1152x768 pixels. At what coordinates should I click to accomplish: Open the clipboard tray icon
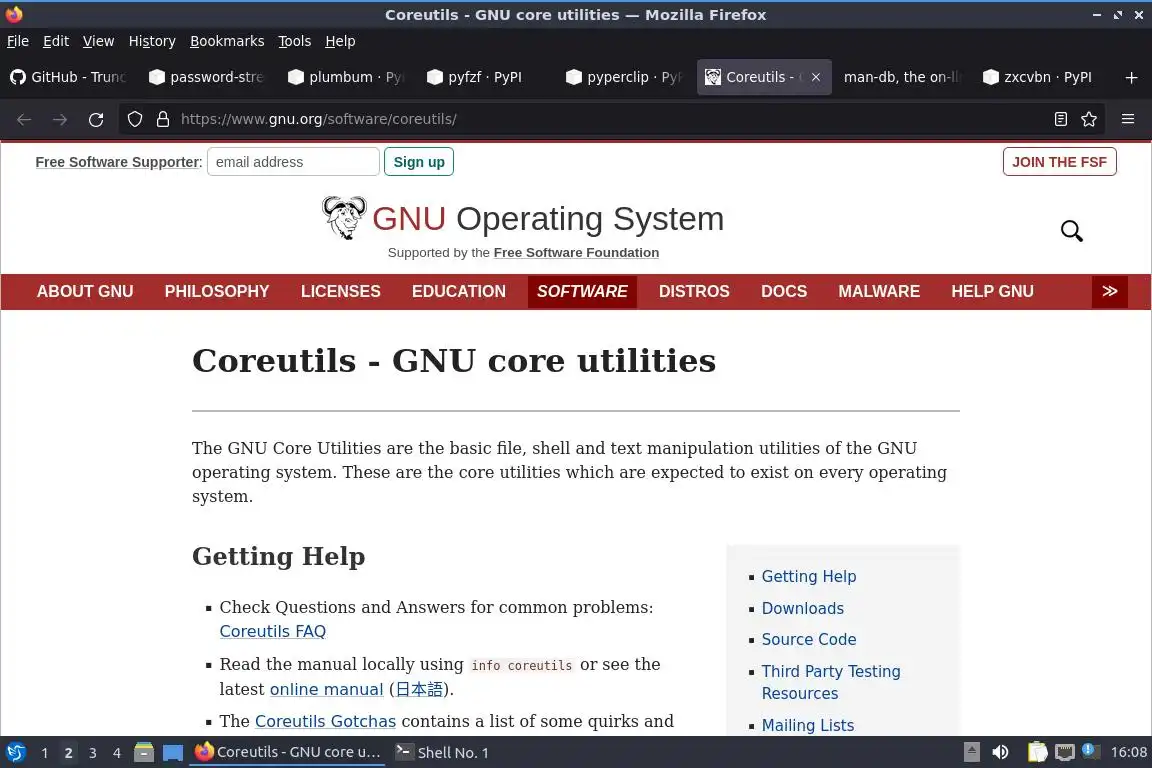coord(1037,752)
